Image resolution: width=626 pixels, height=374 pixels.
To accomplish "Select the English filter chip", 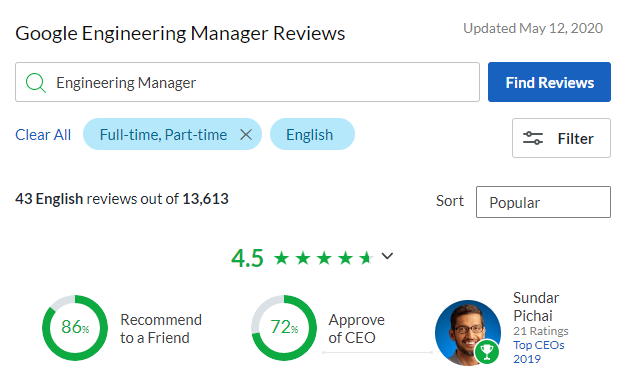I will pyautogui.click(x=312, y=134).
